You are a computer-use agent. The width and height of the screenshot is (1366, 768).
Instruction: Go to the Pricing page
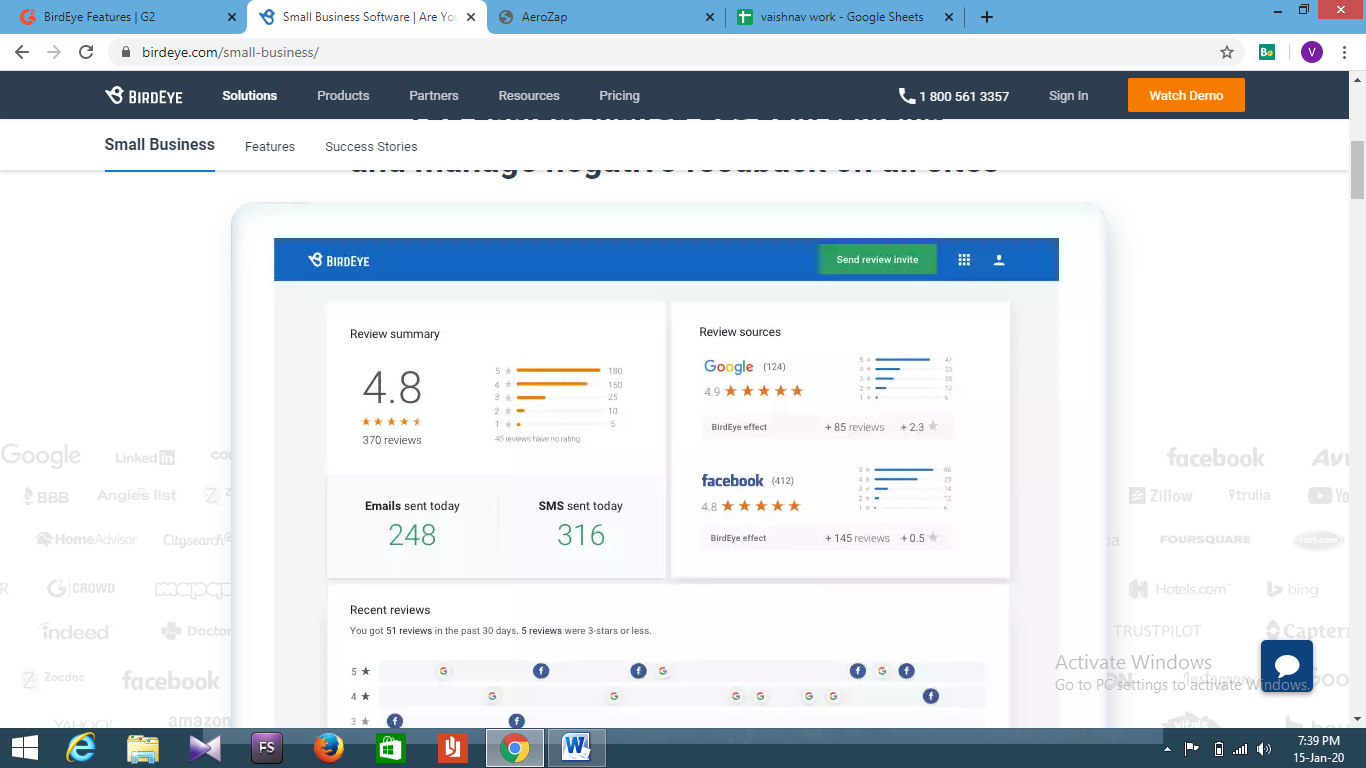[619, 96]
